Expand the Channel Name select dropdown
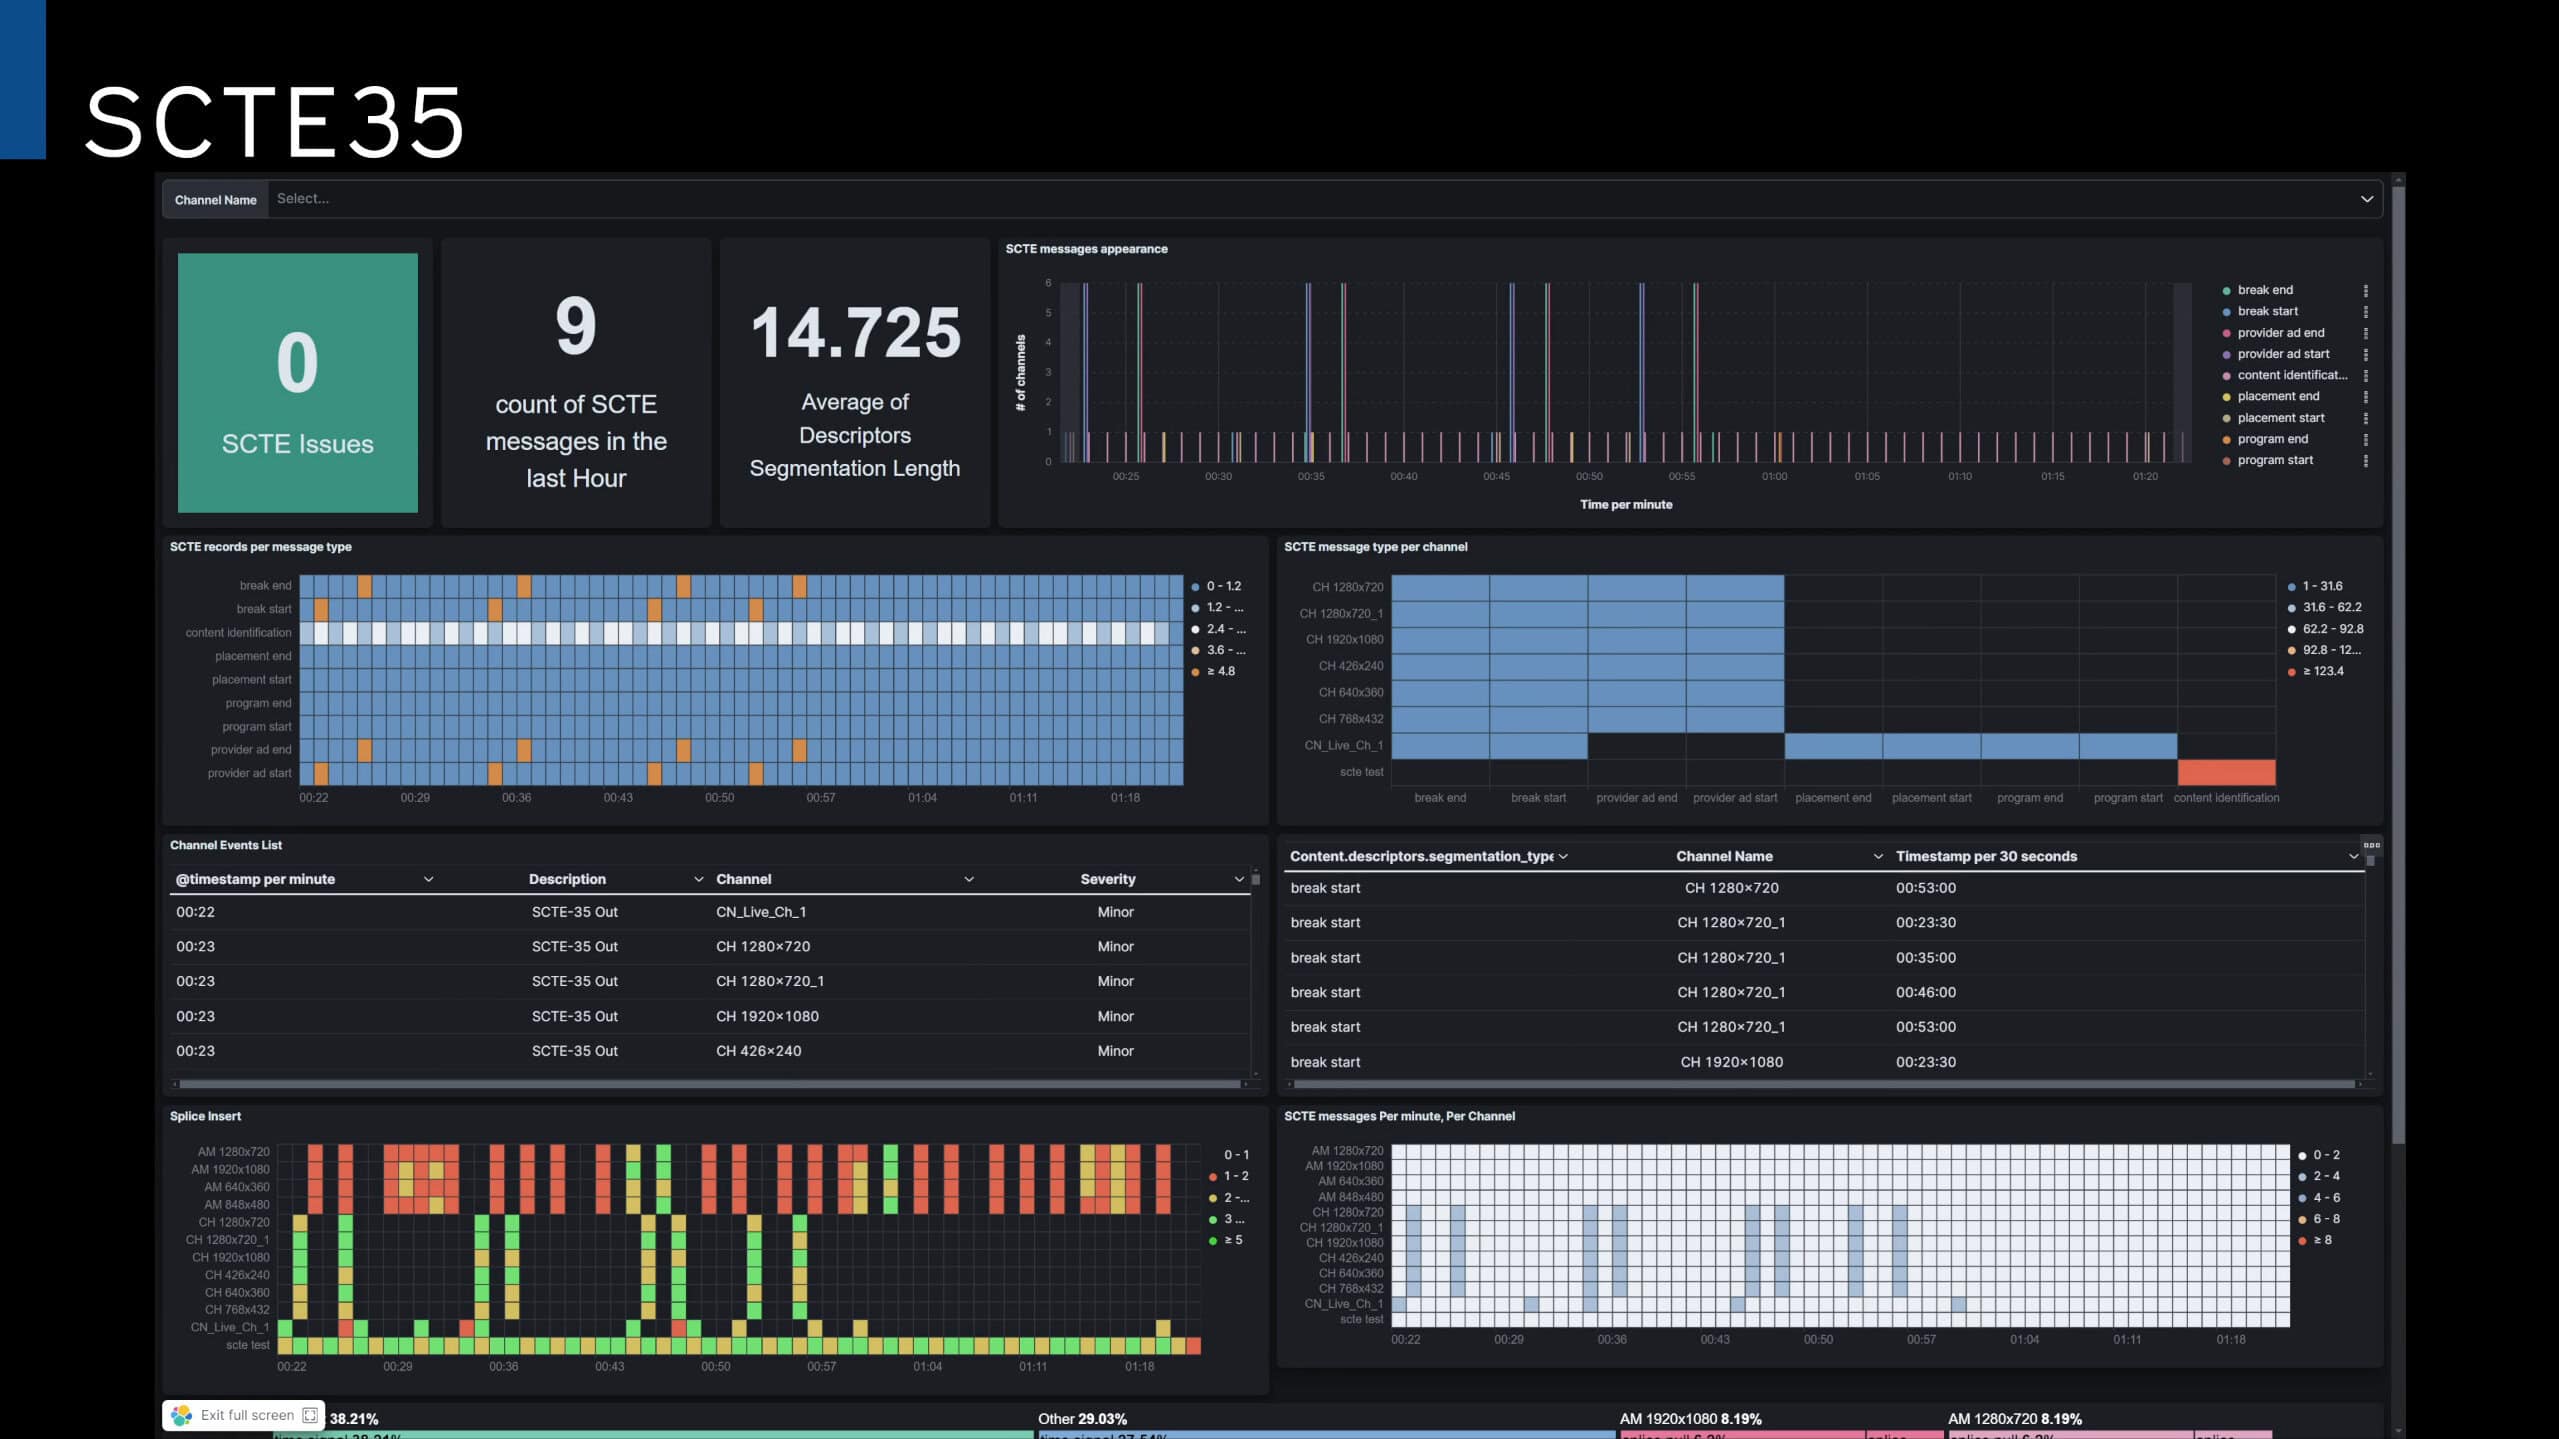Image resolution: width=2559 pixels, height=1439 pixels. coord(2366,199)
